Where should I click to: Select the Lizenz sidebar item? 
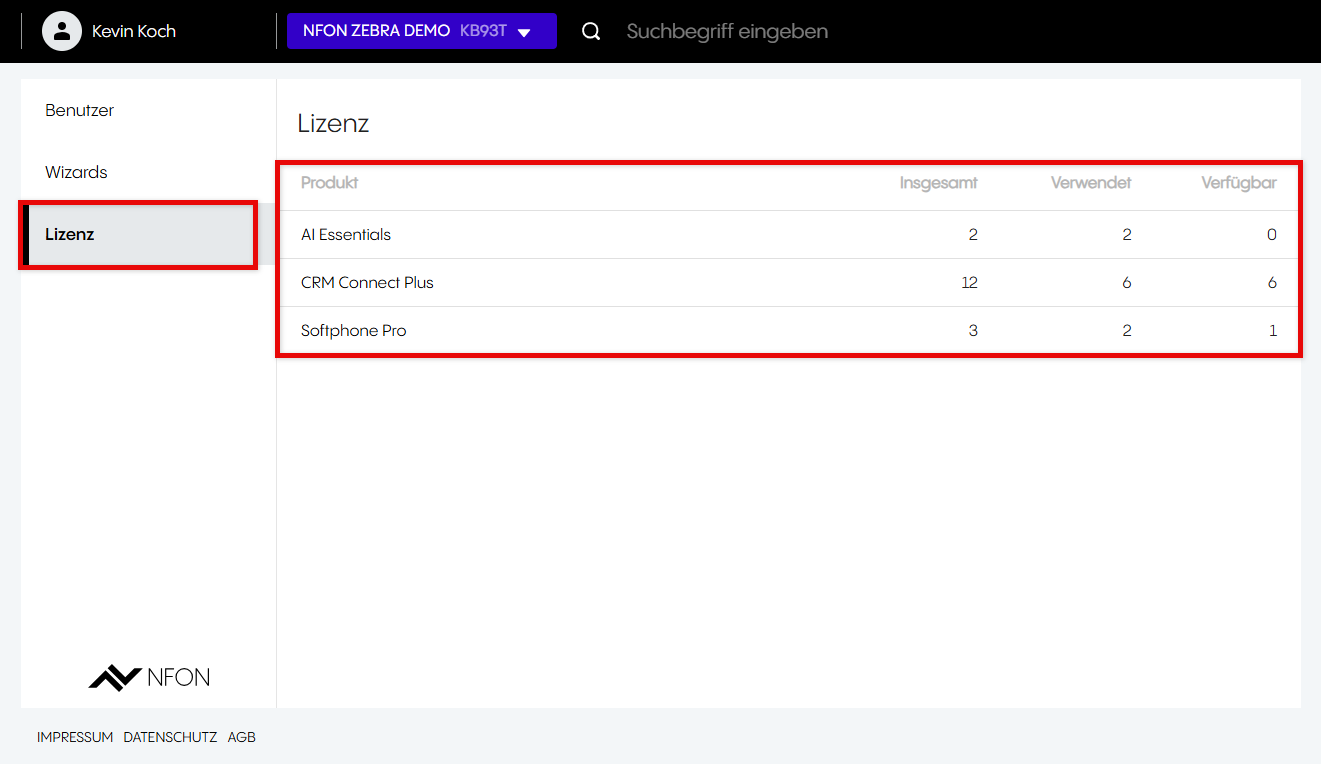70,234
